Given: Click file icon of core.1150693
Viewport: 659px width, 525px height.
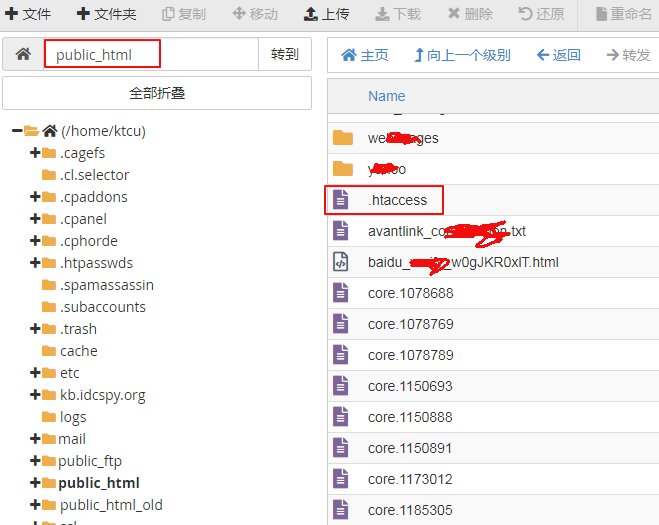Looking at the screenshot, I should point(341,386).
